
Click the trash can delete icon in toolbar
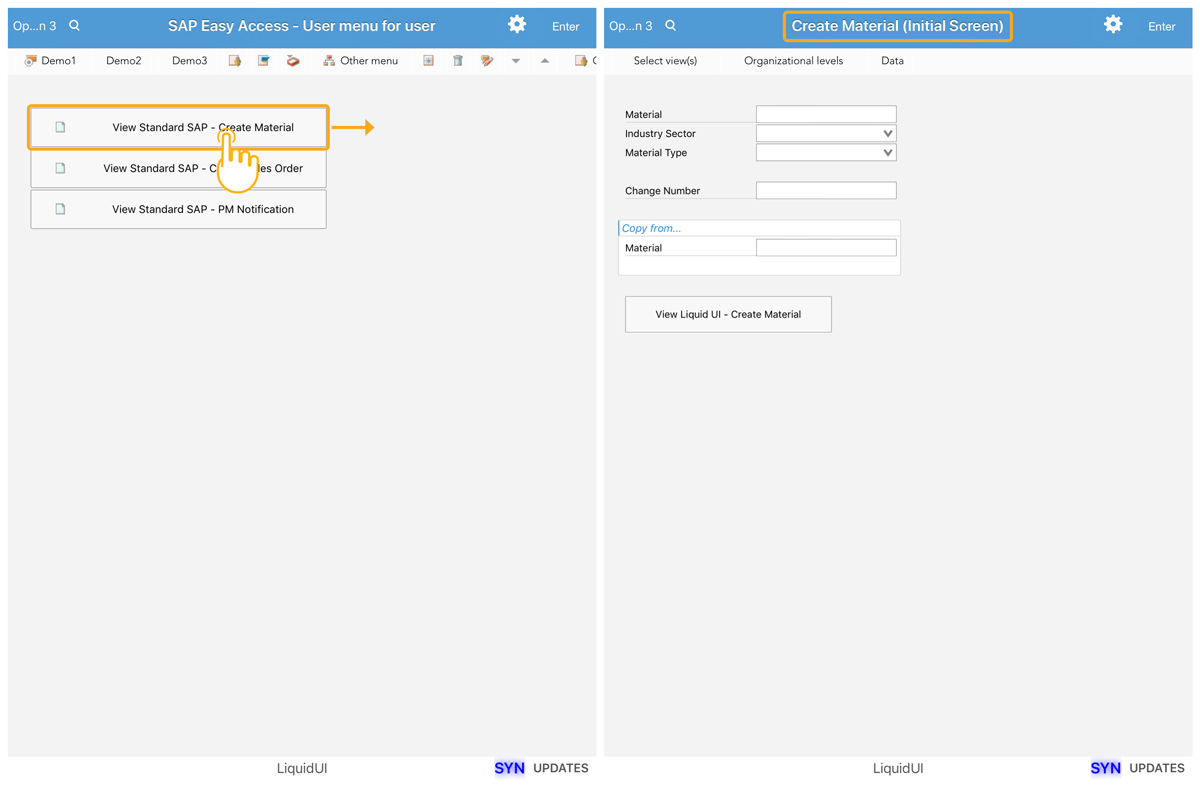(458, 61)
